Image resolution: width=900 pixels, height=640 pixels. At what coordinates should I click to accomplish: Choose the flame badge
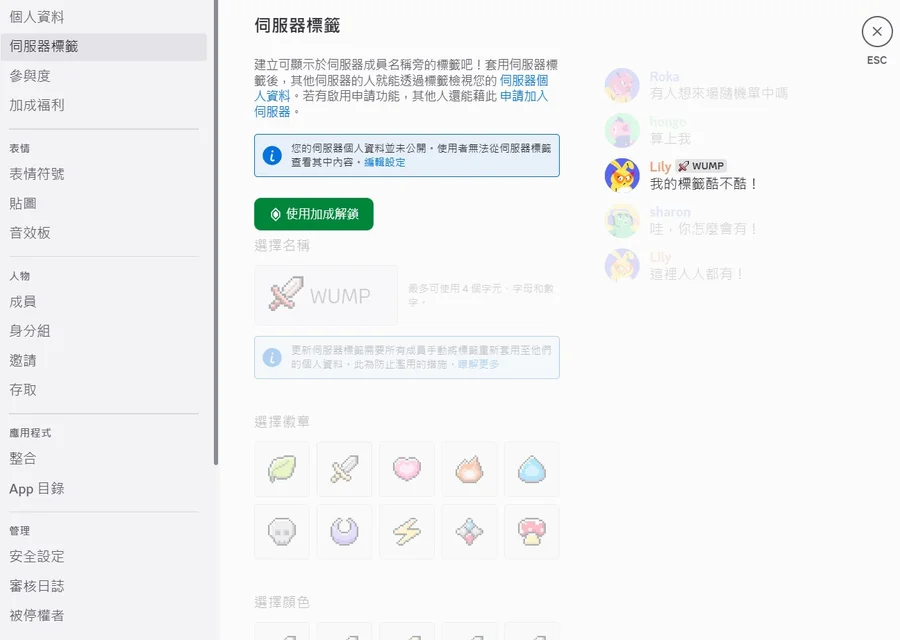(470, 469)
